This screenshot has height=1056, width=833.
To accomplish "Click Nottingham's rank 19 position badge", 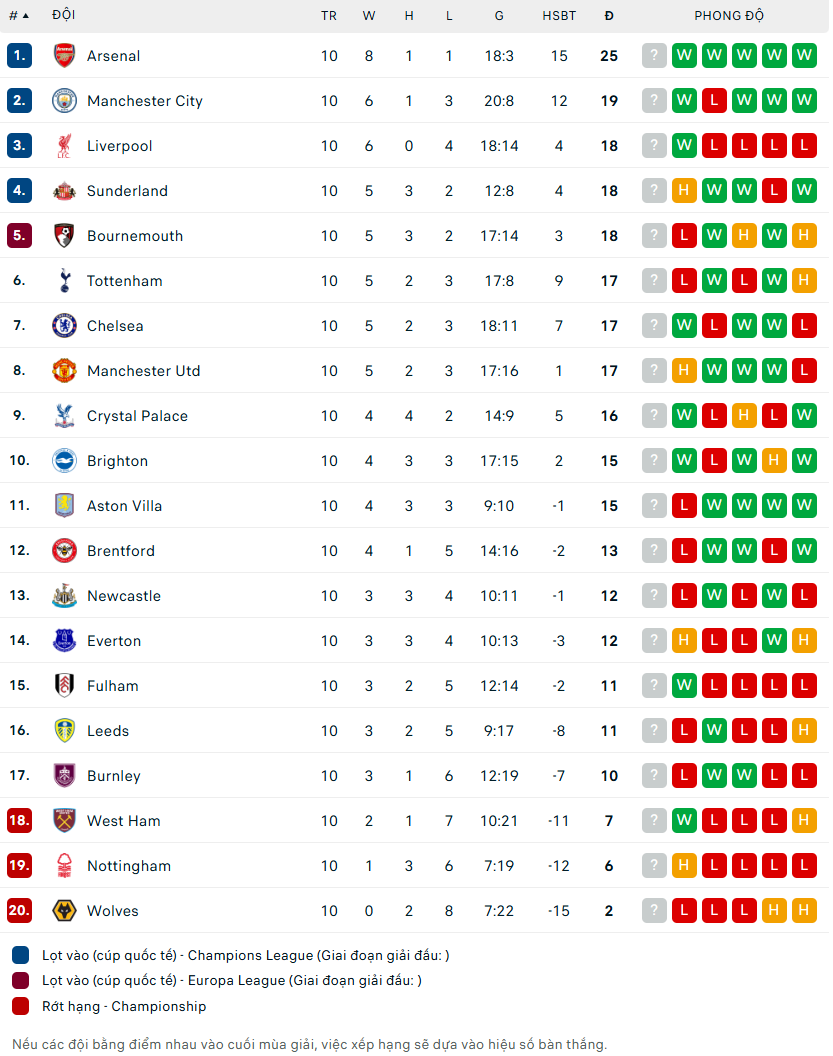I will click(x=20, y=866).
